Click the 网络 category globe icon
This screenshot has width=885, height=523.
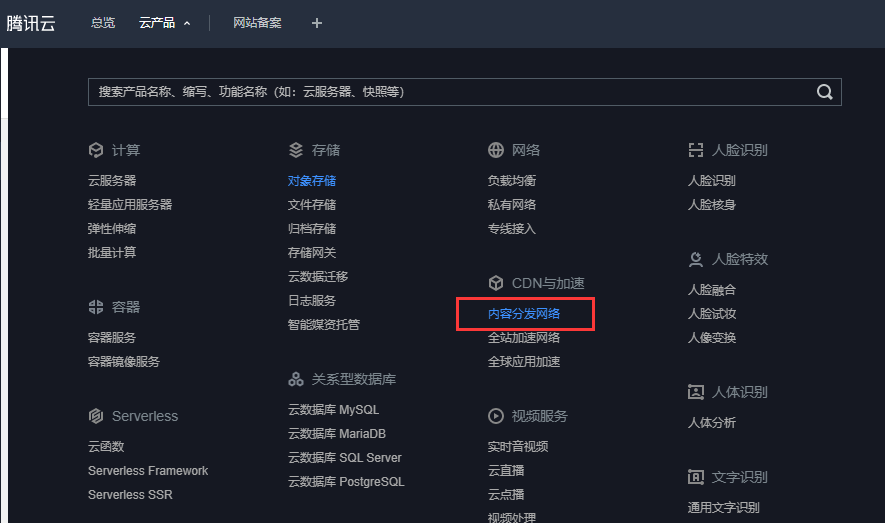(x=496, y=150)
